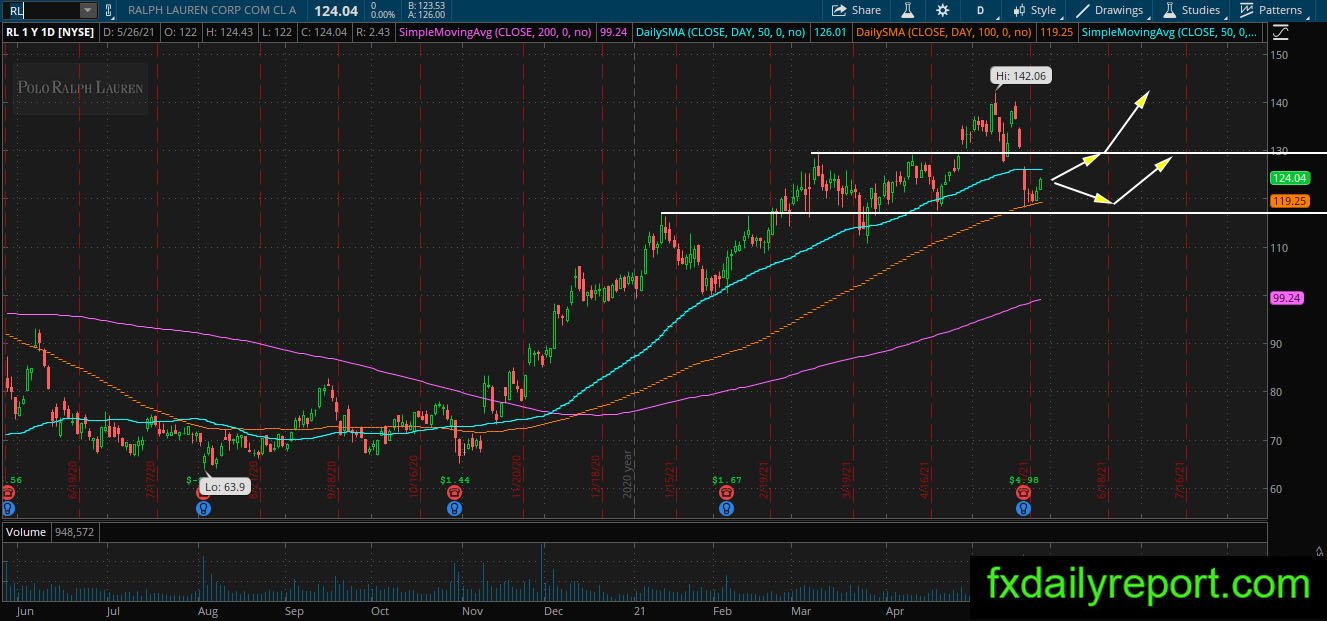
Task: Click the green 124.04 price axis label
Action: pyautogui.click(x=1289, y=178)
